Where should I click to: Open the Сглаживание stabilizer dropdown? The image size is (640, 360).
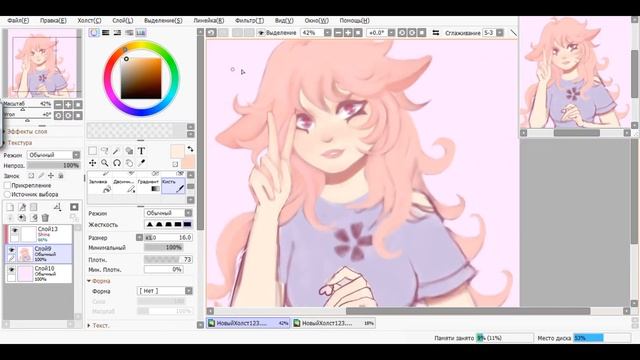coord(500,33)
